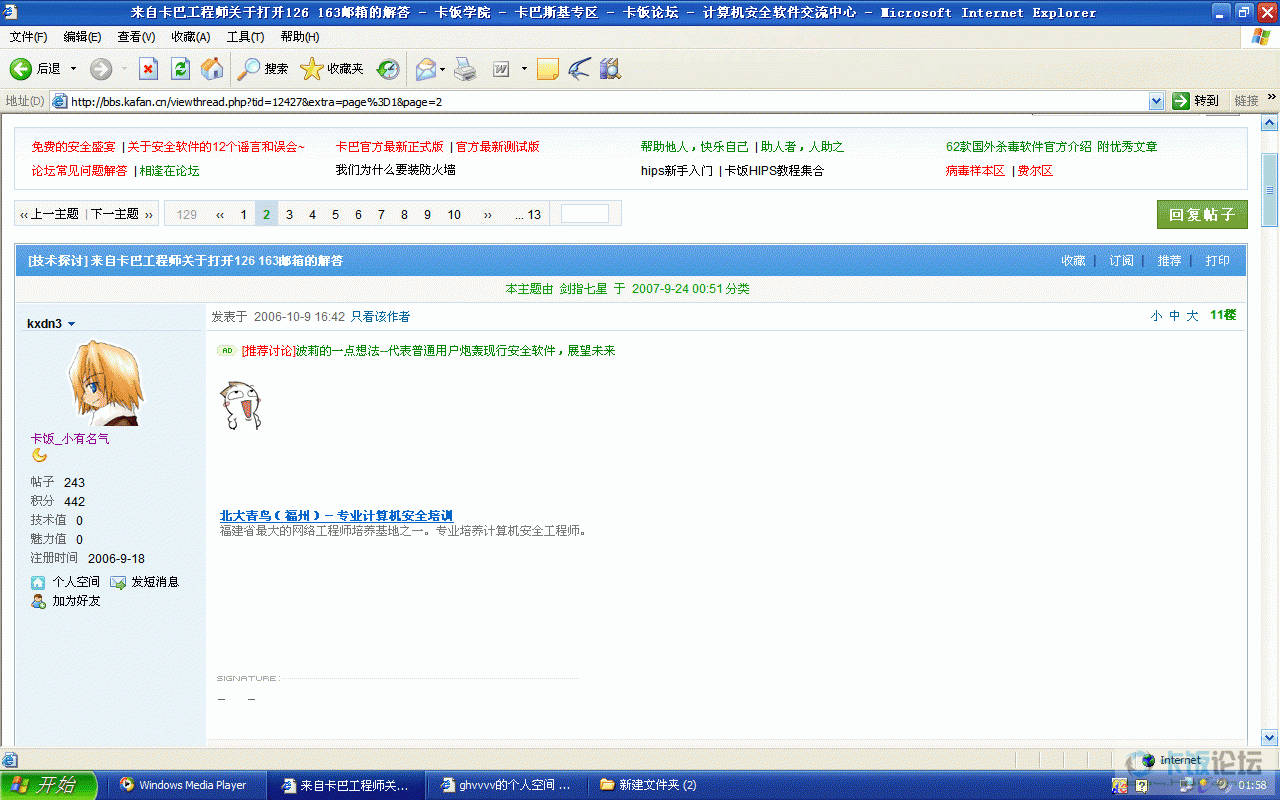Screen dimensions: 1280x800
Task: Click the vertical scrollbar thumb
Action: click(x=1270, y=190)
